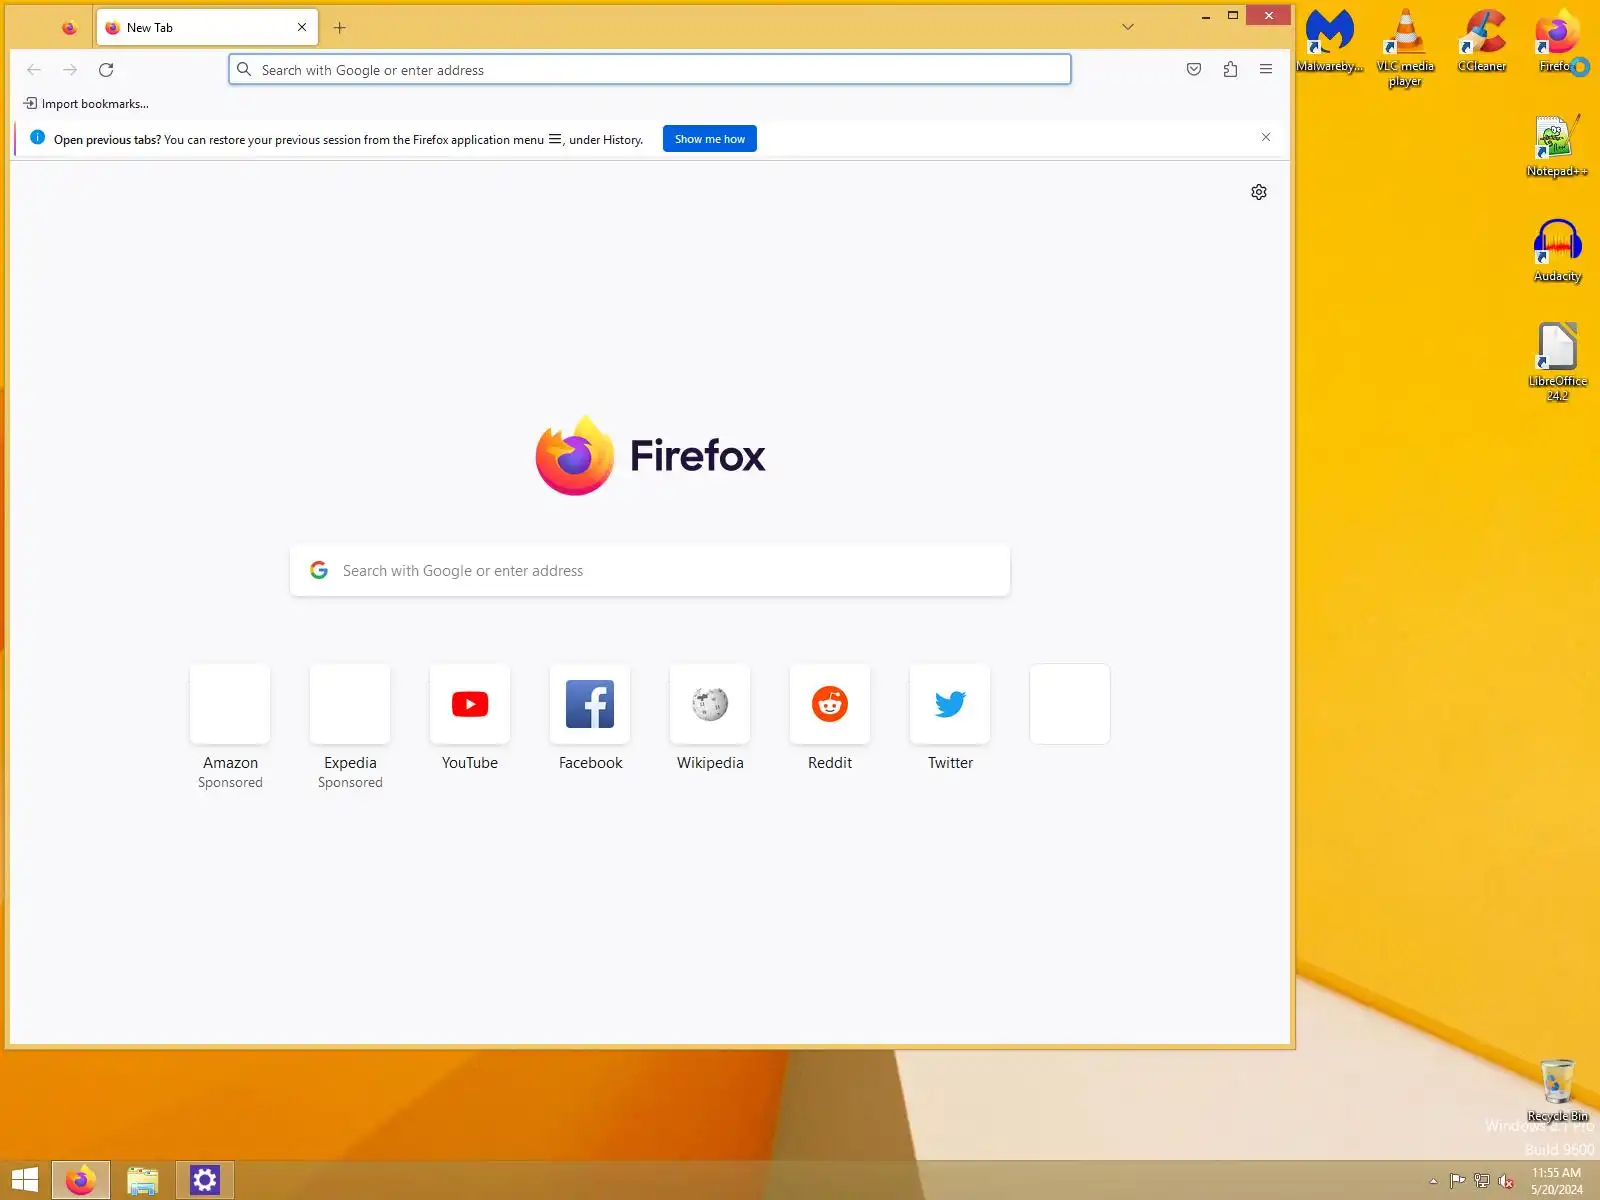
Task: Click the search magnifier in address bar
Action: [244, 70]
